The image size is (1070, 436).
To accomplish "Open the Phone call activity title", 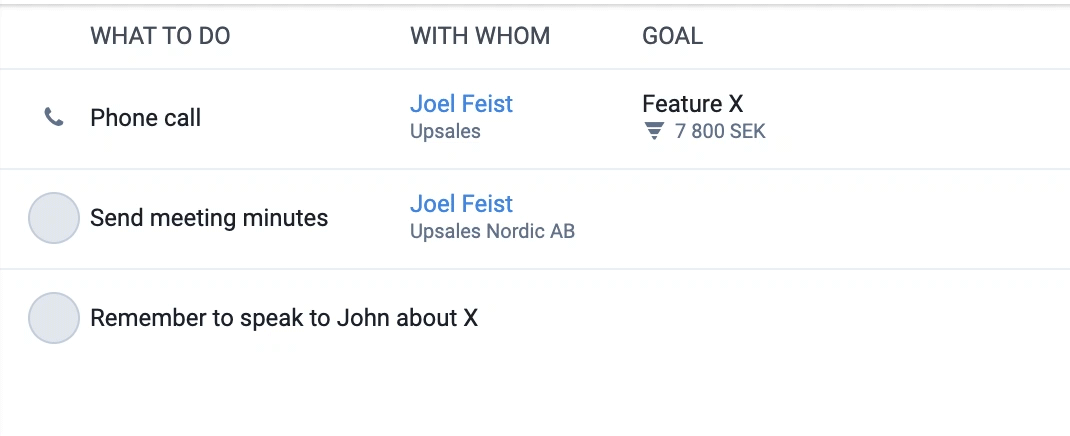I will point(145,117).
